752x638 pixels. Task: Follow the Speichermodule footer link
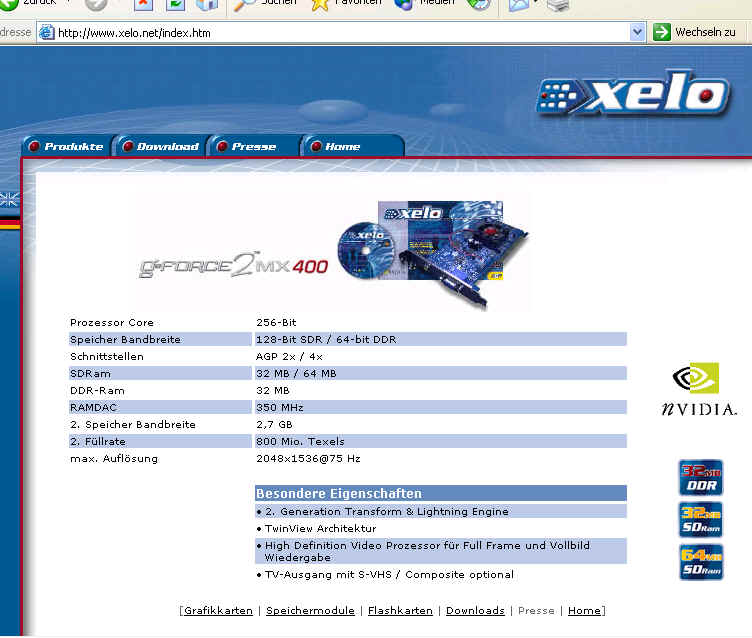coord(310,611)
